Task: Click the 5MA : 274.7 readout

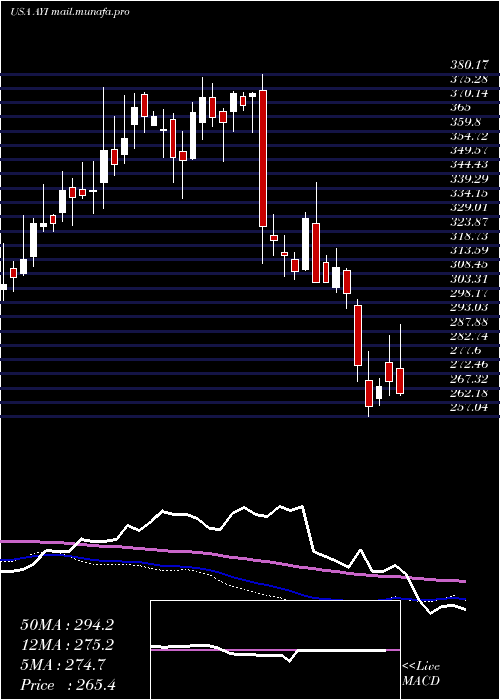Action: [63, 665]
